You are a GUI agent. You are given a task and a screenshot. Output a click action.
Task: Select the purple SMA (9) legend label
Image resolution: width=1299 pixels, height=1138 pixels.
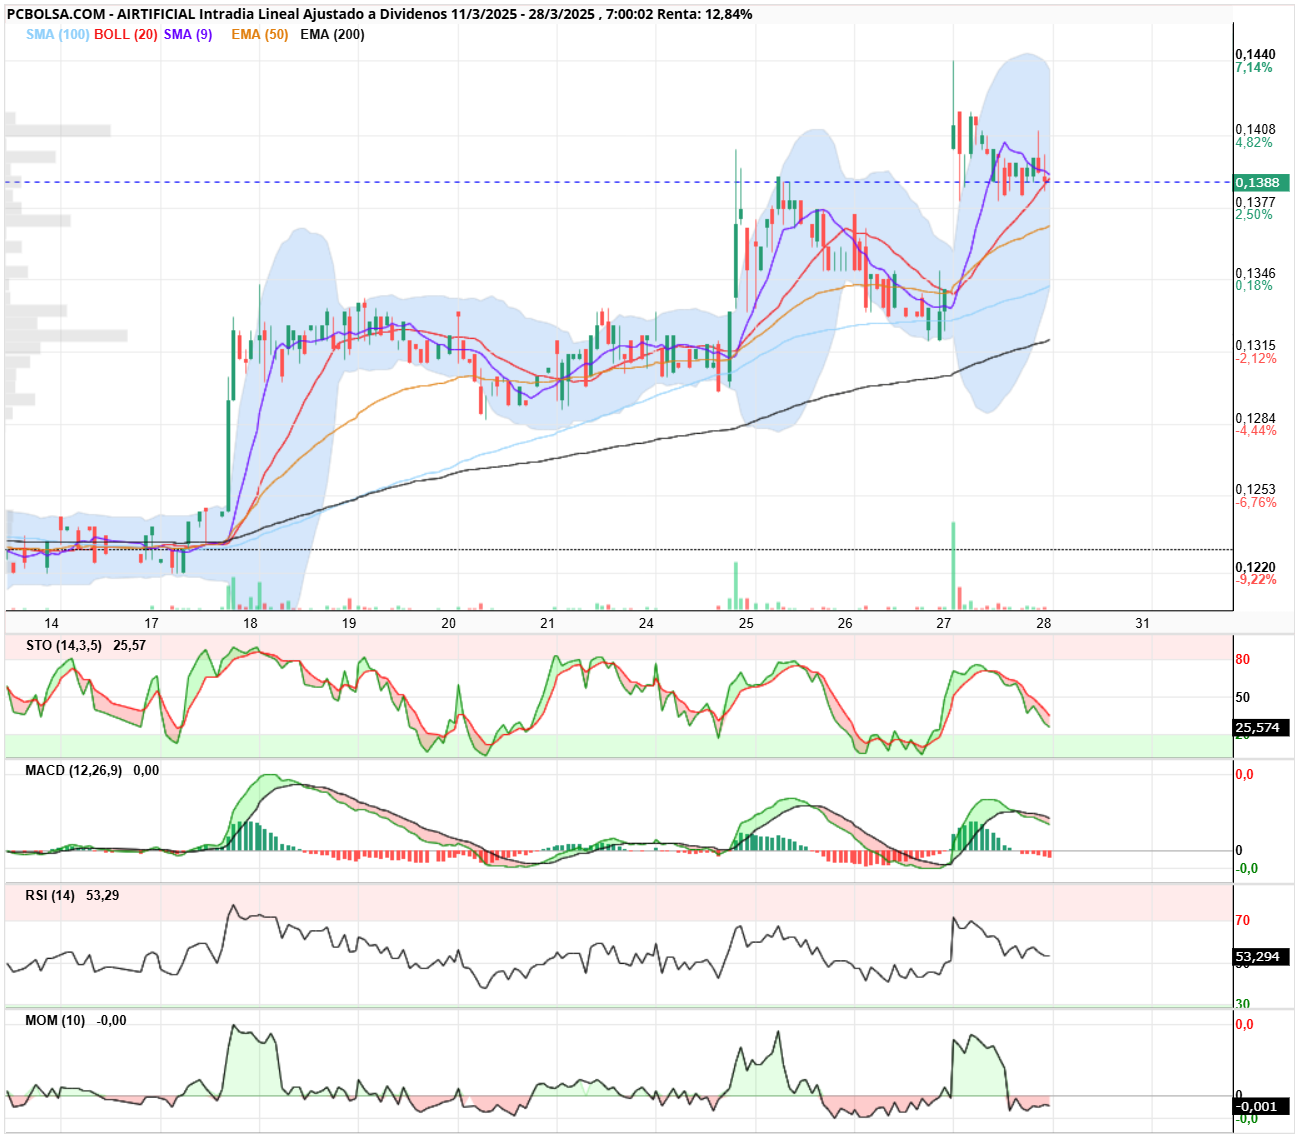(188, 34)
